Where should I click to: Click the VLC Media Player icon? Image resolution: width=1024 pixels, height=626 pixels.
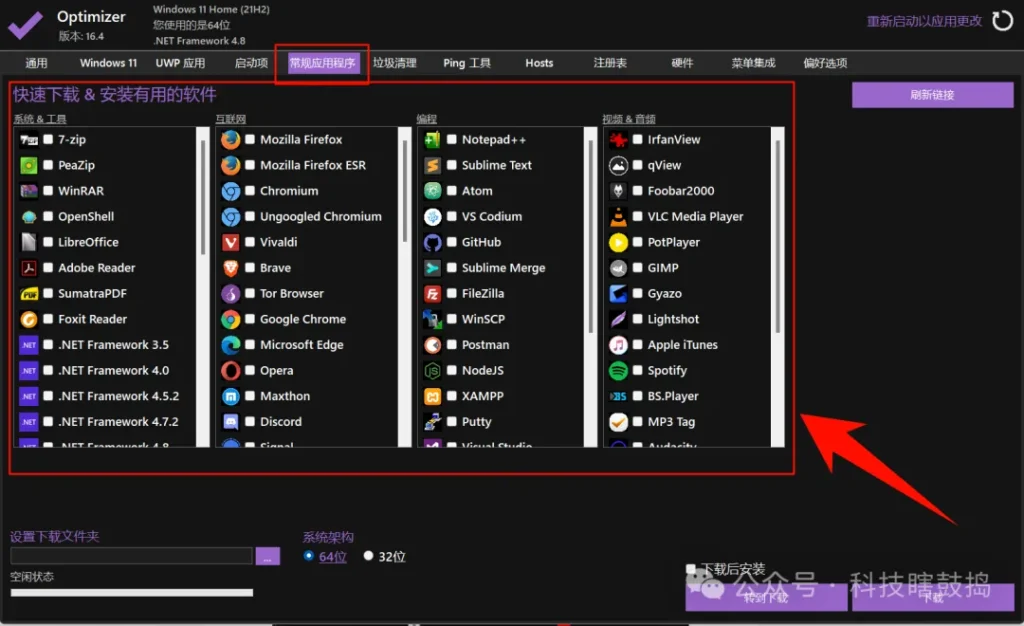pyautogui.click(x=618, y=217)
